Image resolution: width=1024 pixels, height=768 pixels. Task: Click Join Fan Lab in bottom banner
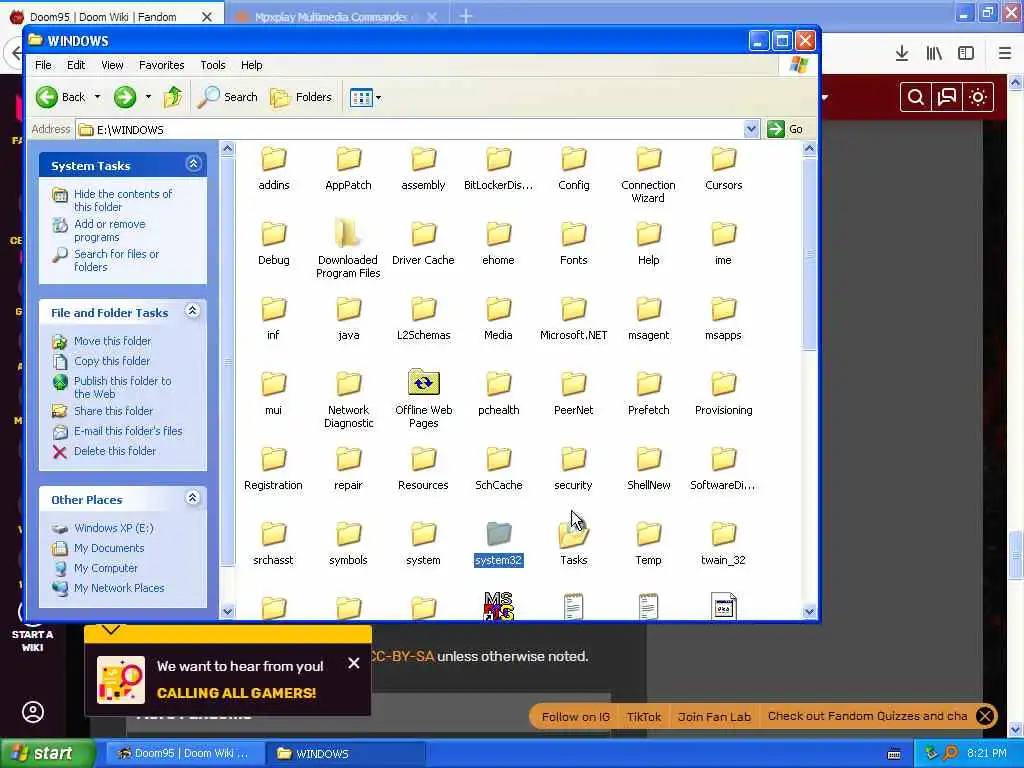coord(714,716)
